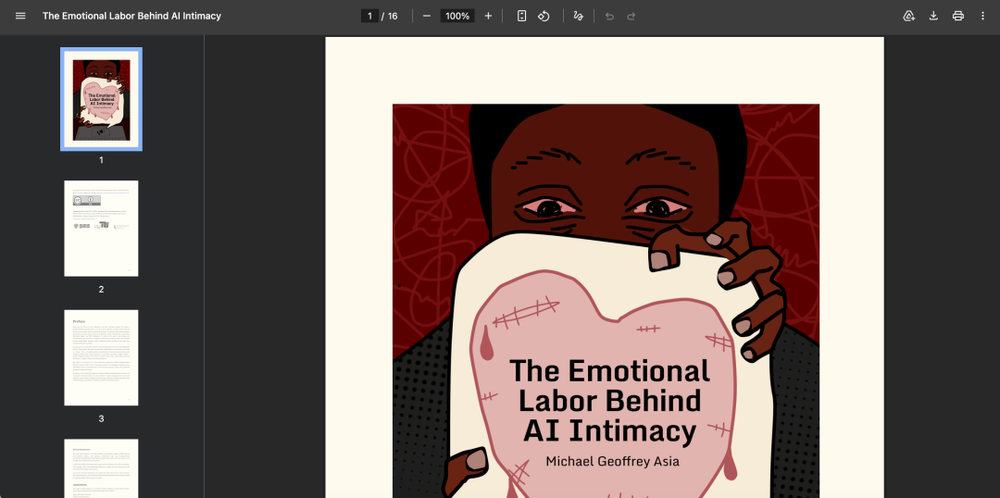Image resolution: width=1000 pixels, height=498 pixels.
Task: Click the undo arrow icon
Action: point(609,16)
